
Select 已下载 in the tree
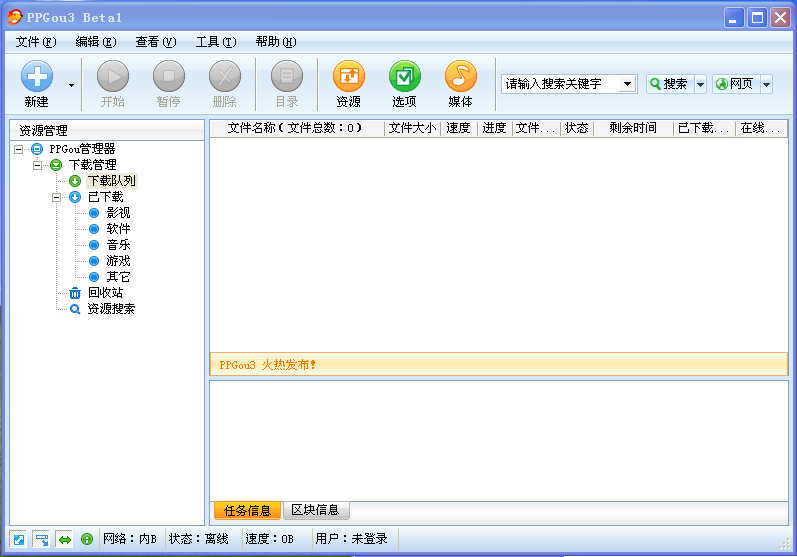pos(106,197)
